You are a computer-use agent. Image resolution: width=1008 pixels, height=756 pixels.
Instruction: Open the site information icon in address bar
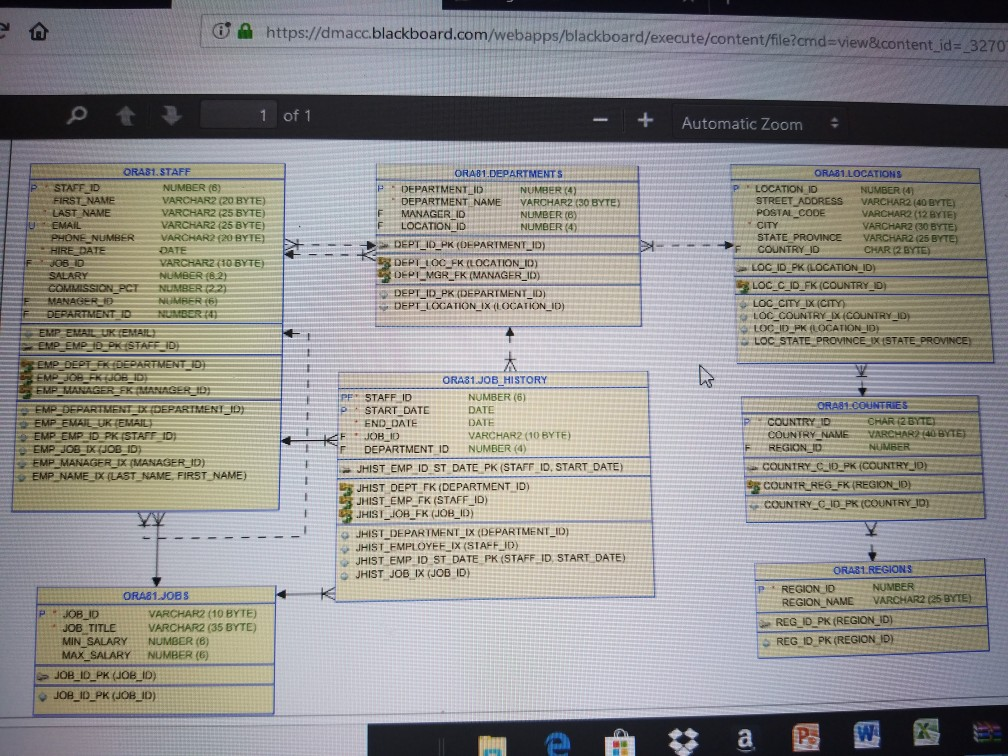pos(220,30)
